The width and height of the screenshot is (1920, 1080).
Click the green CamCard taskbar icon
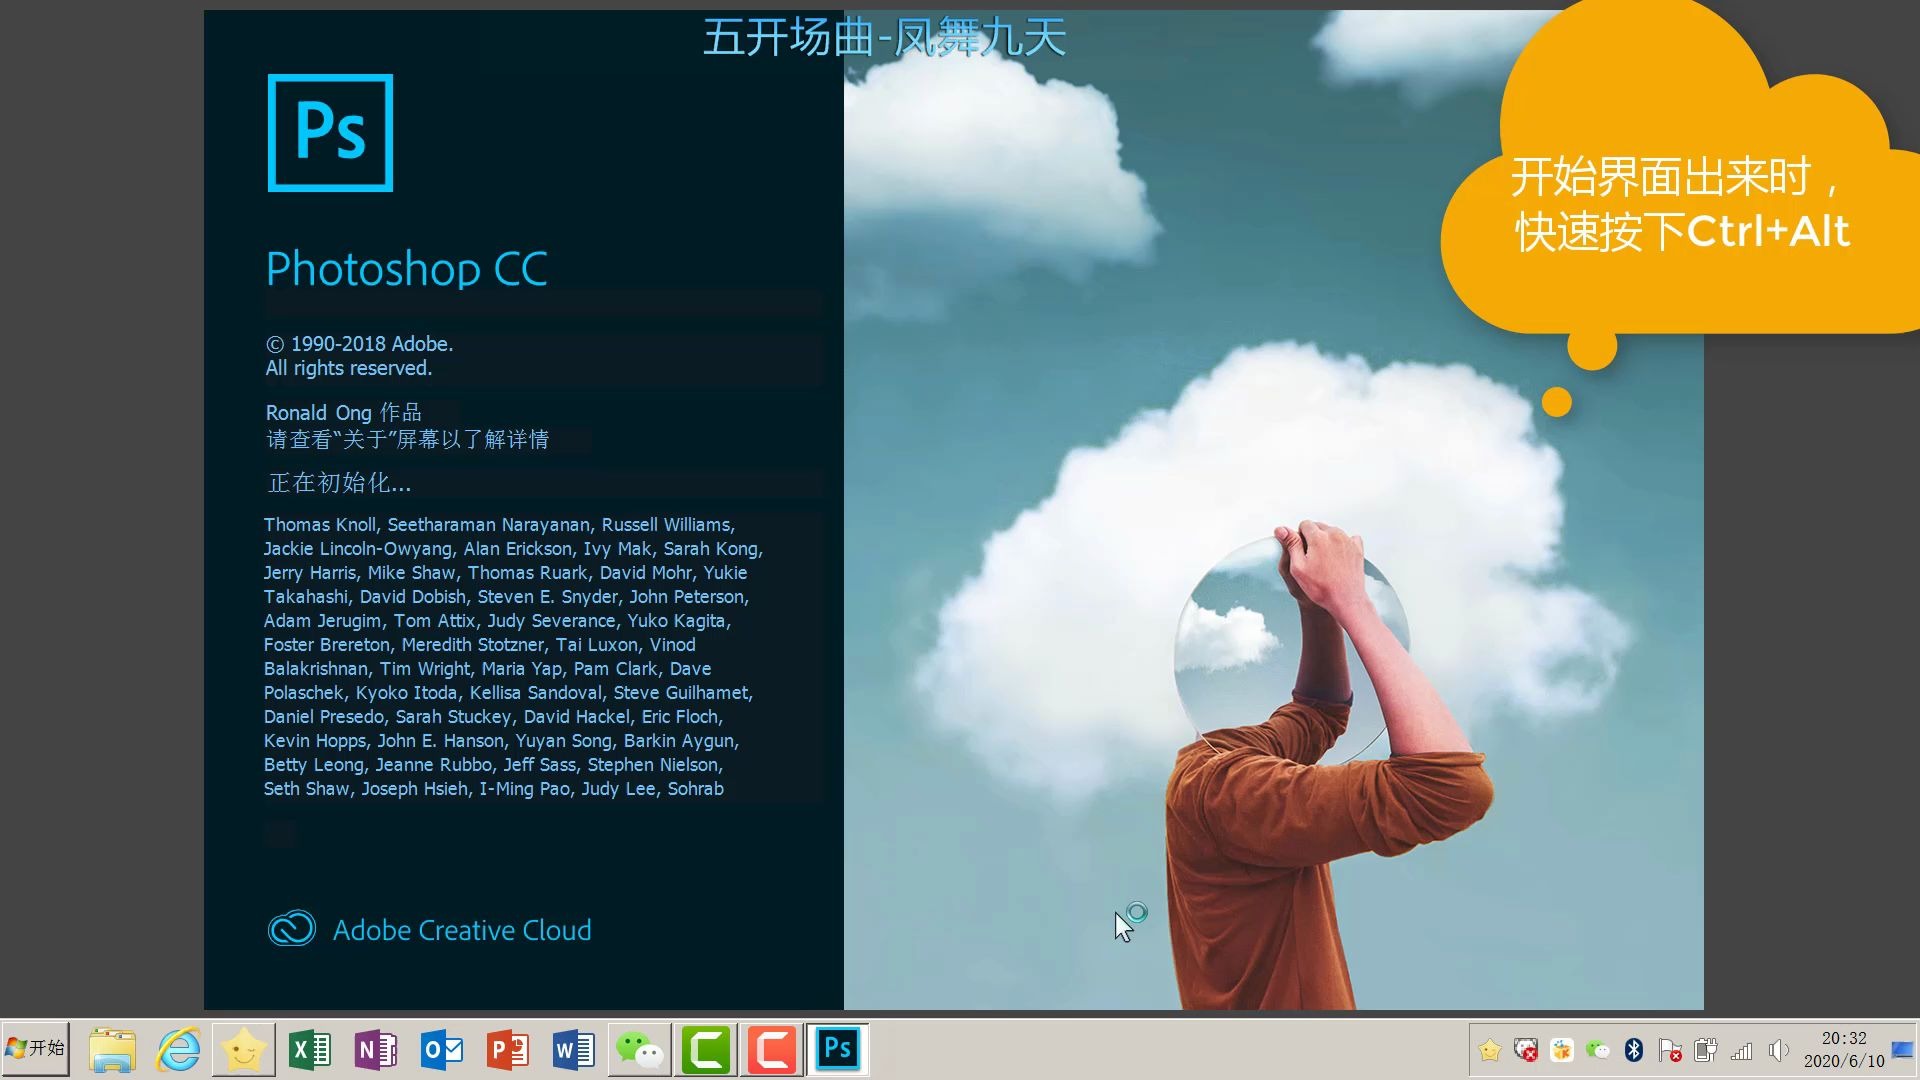(x=709, y=1048)
